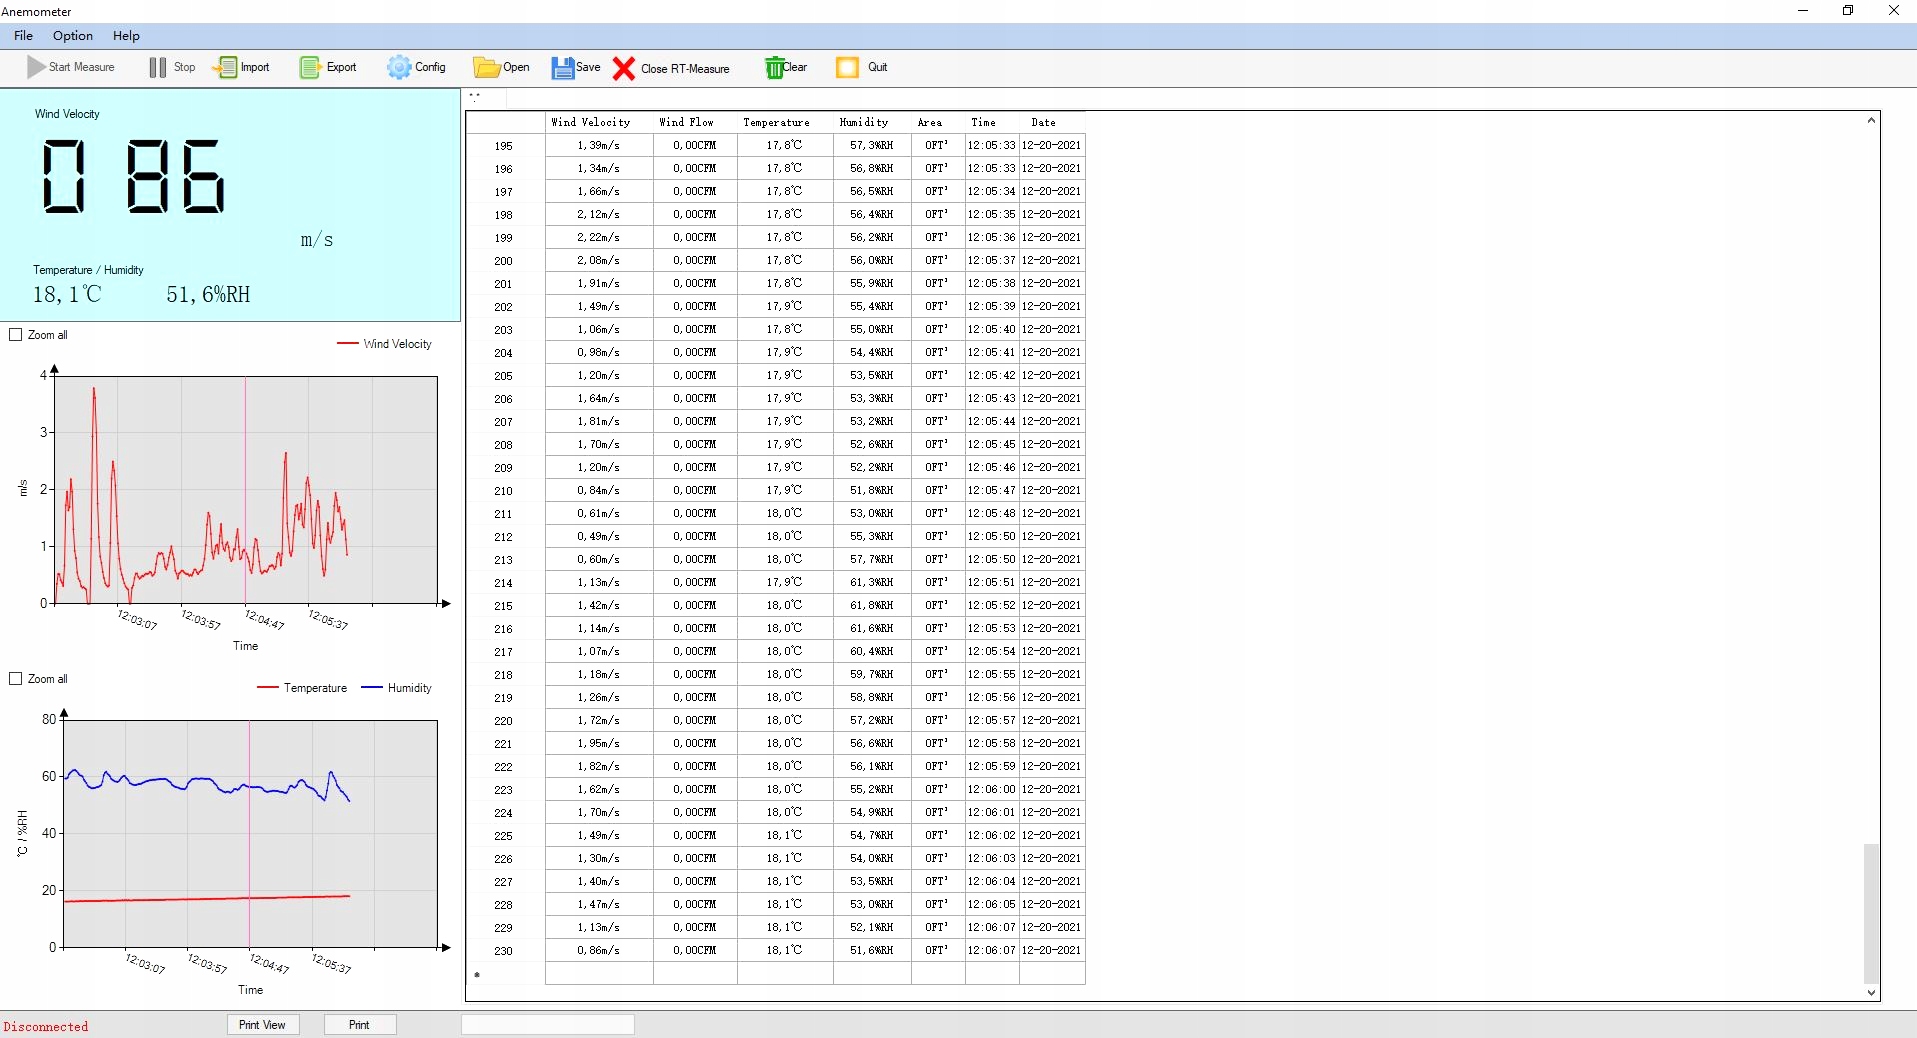This screenshot has width=1917, height=1038.
Task: Click the Stop toolbar label
Action: tap(185, 67)
